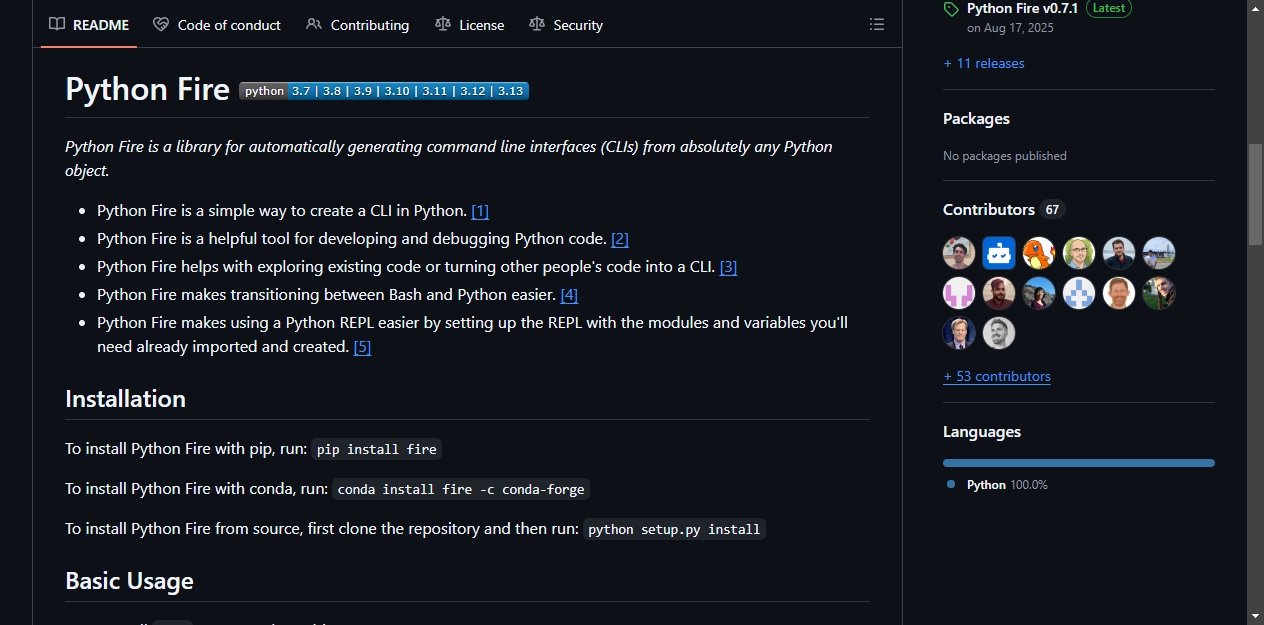Click the 'python setup.py install' code snippet
Screen dimensions: 1264x625
pos(675,529)
